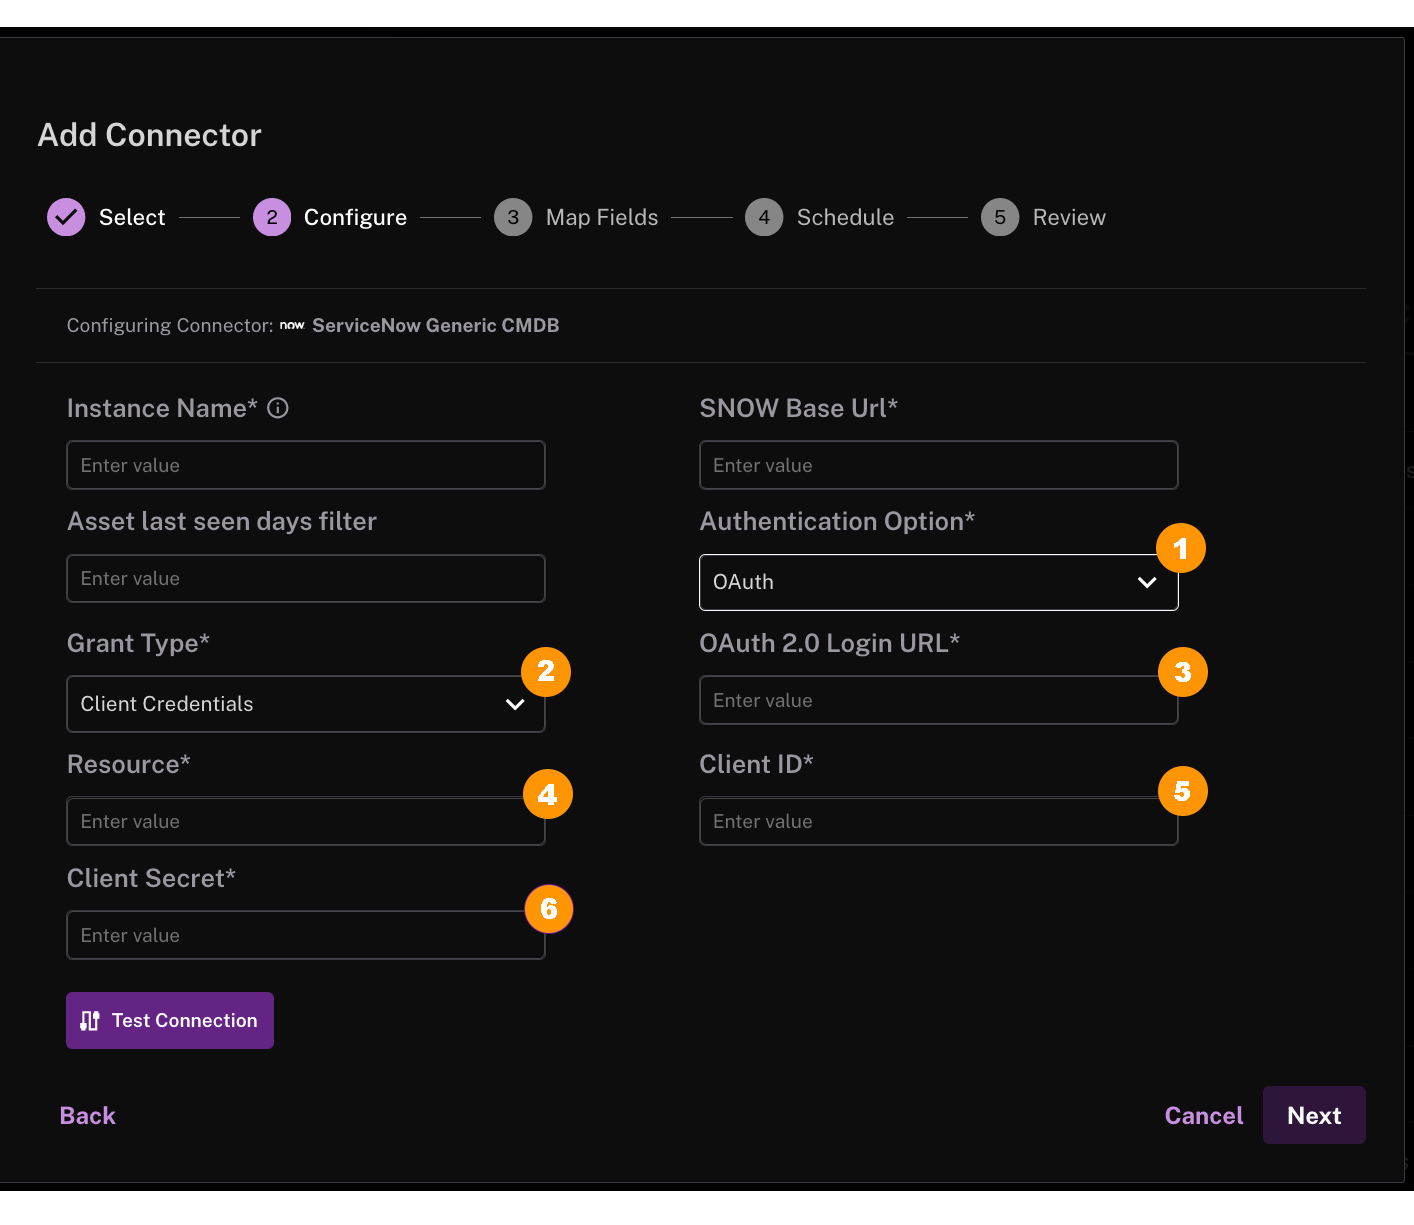This screenshot has height=1225, width=1414.
Task: Click the Client ID input field
Action: coord(939,821)
